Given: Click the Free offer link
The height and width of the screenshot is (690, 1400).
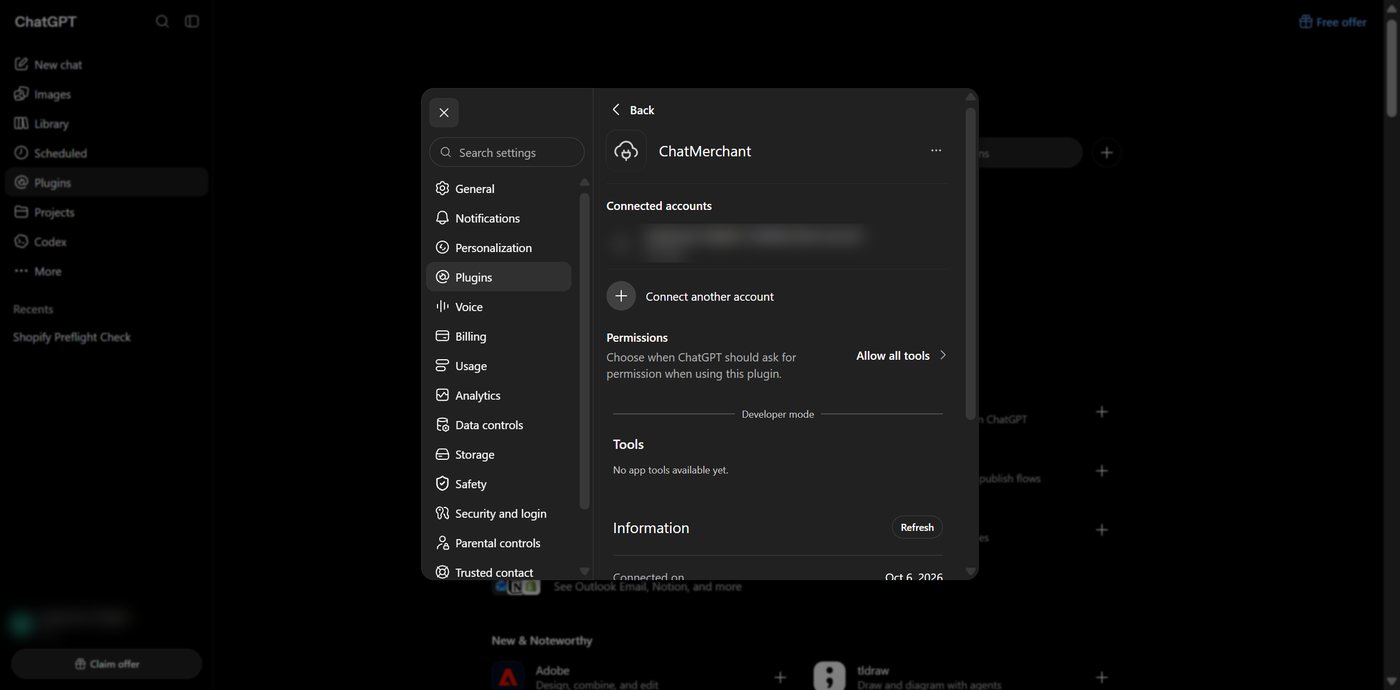Looking at the screenshot, I should [1332, 22].
